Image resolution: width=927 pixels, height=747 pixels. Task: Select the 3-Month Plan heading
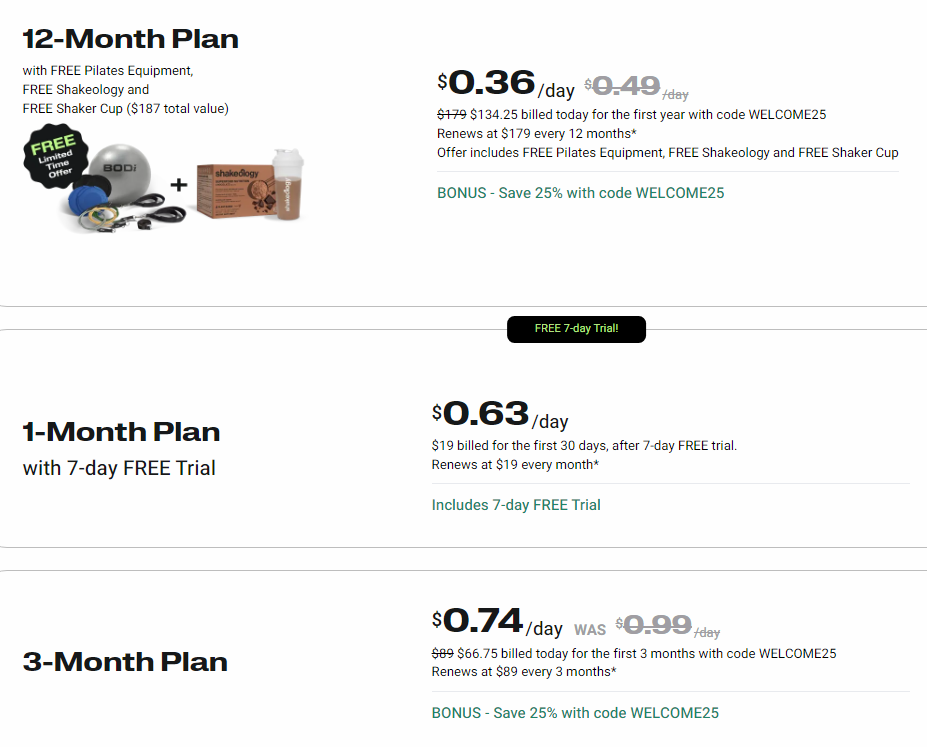coord(125,661)
